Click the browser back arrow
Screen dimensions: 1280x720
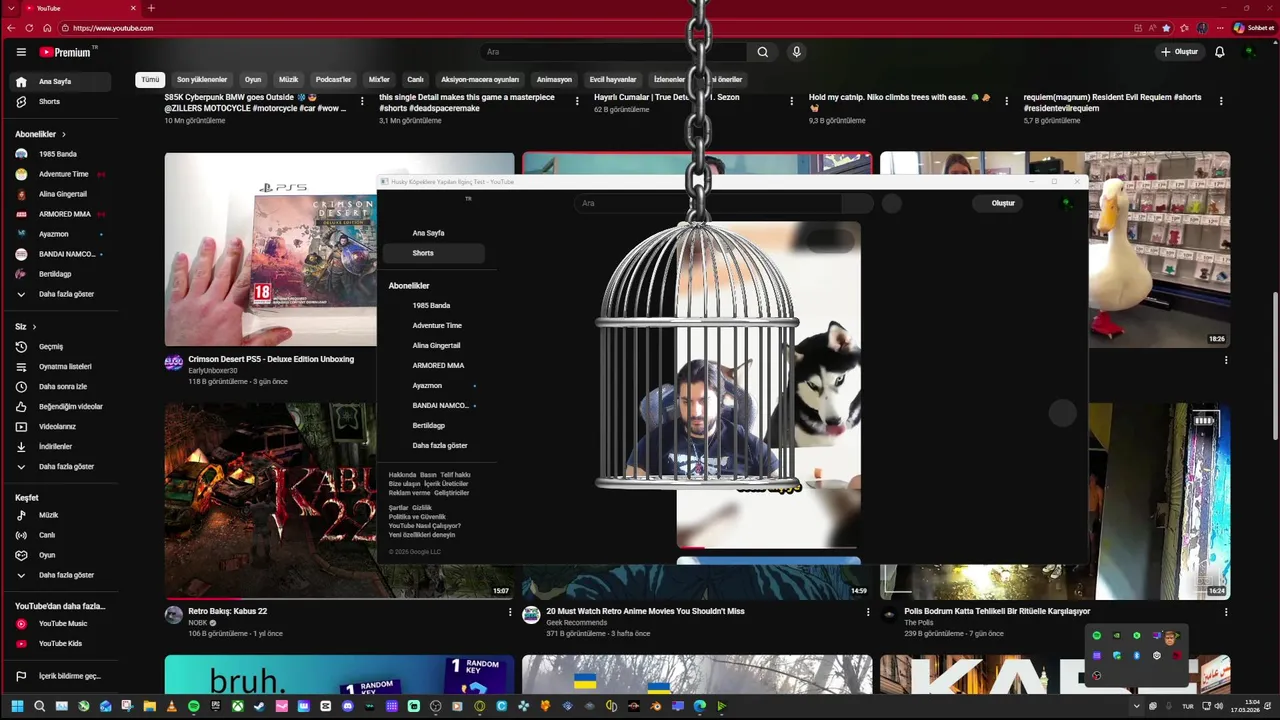tap(12, 28)
